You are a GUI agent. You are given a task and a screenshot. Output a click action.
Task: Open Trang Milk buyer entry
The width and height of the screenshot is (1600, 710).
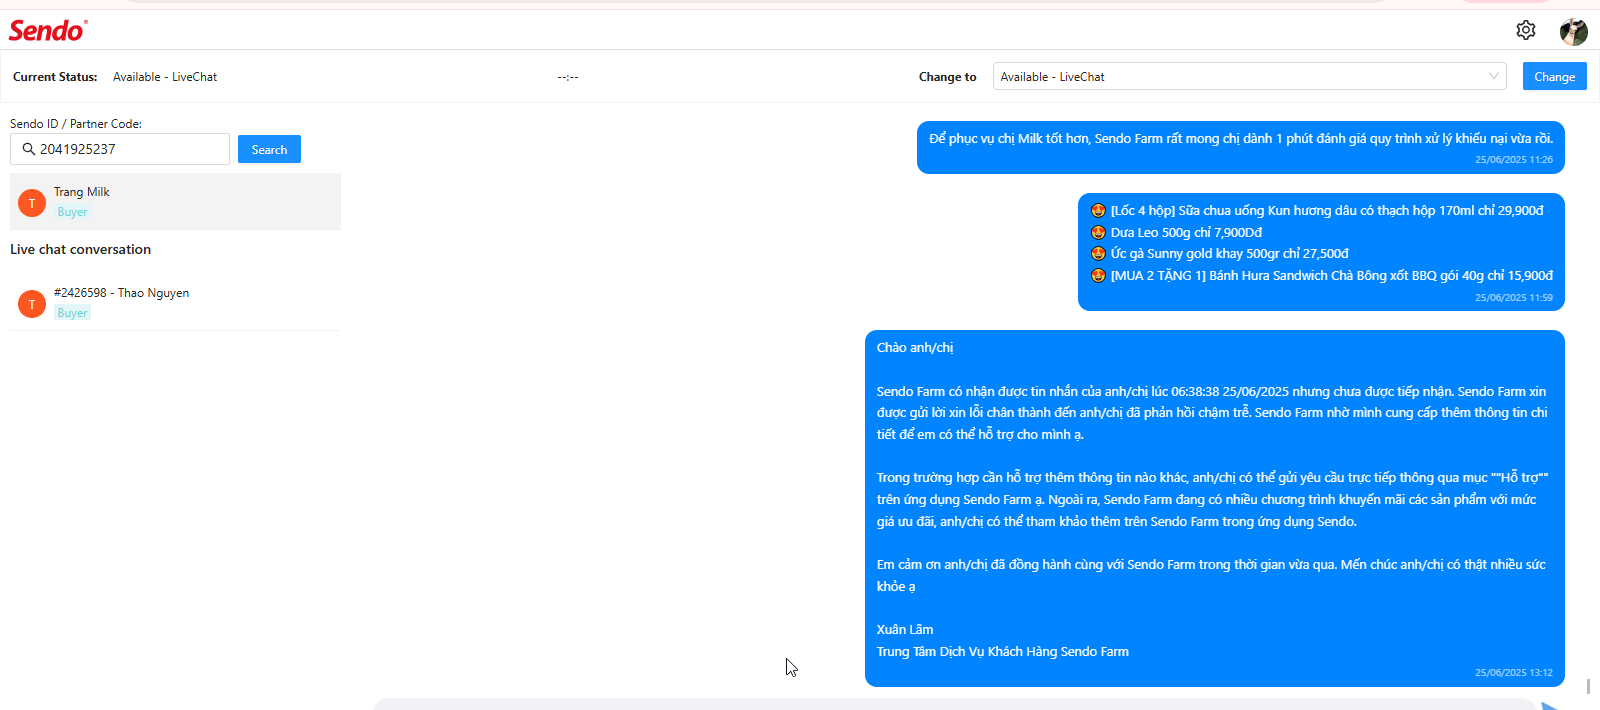pos(175,201)
